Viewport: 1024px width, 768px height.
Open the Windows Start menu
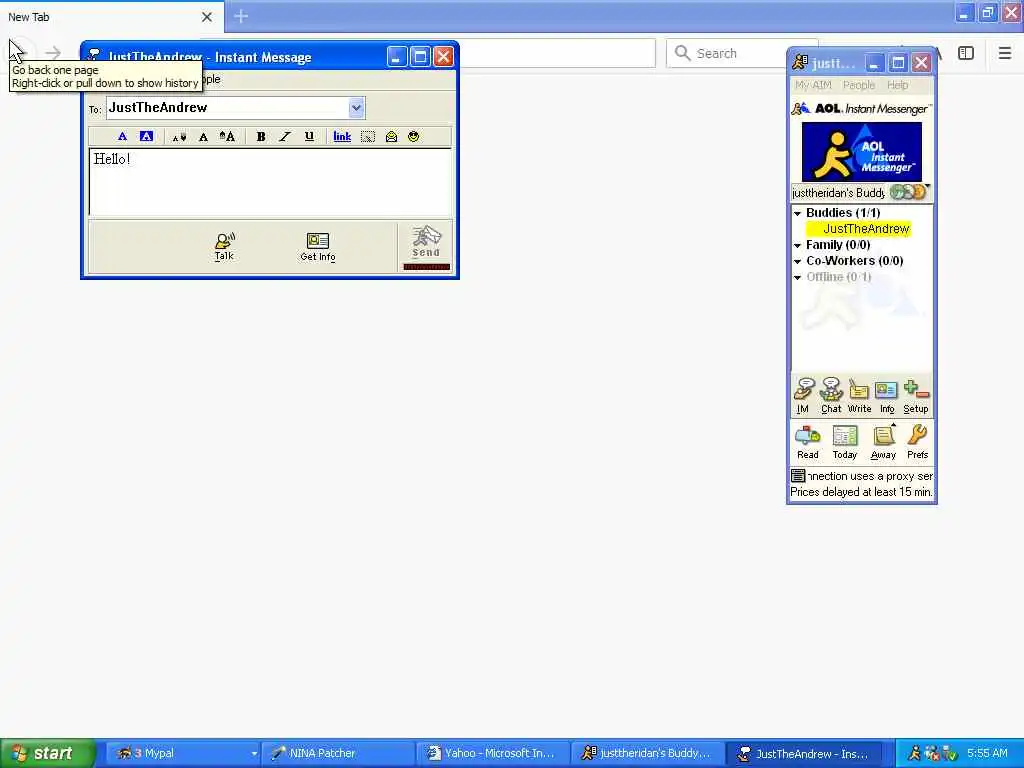[x=48, y=753]
